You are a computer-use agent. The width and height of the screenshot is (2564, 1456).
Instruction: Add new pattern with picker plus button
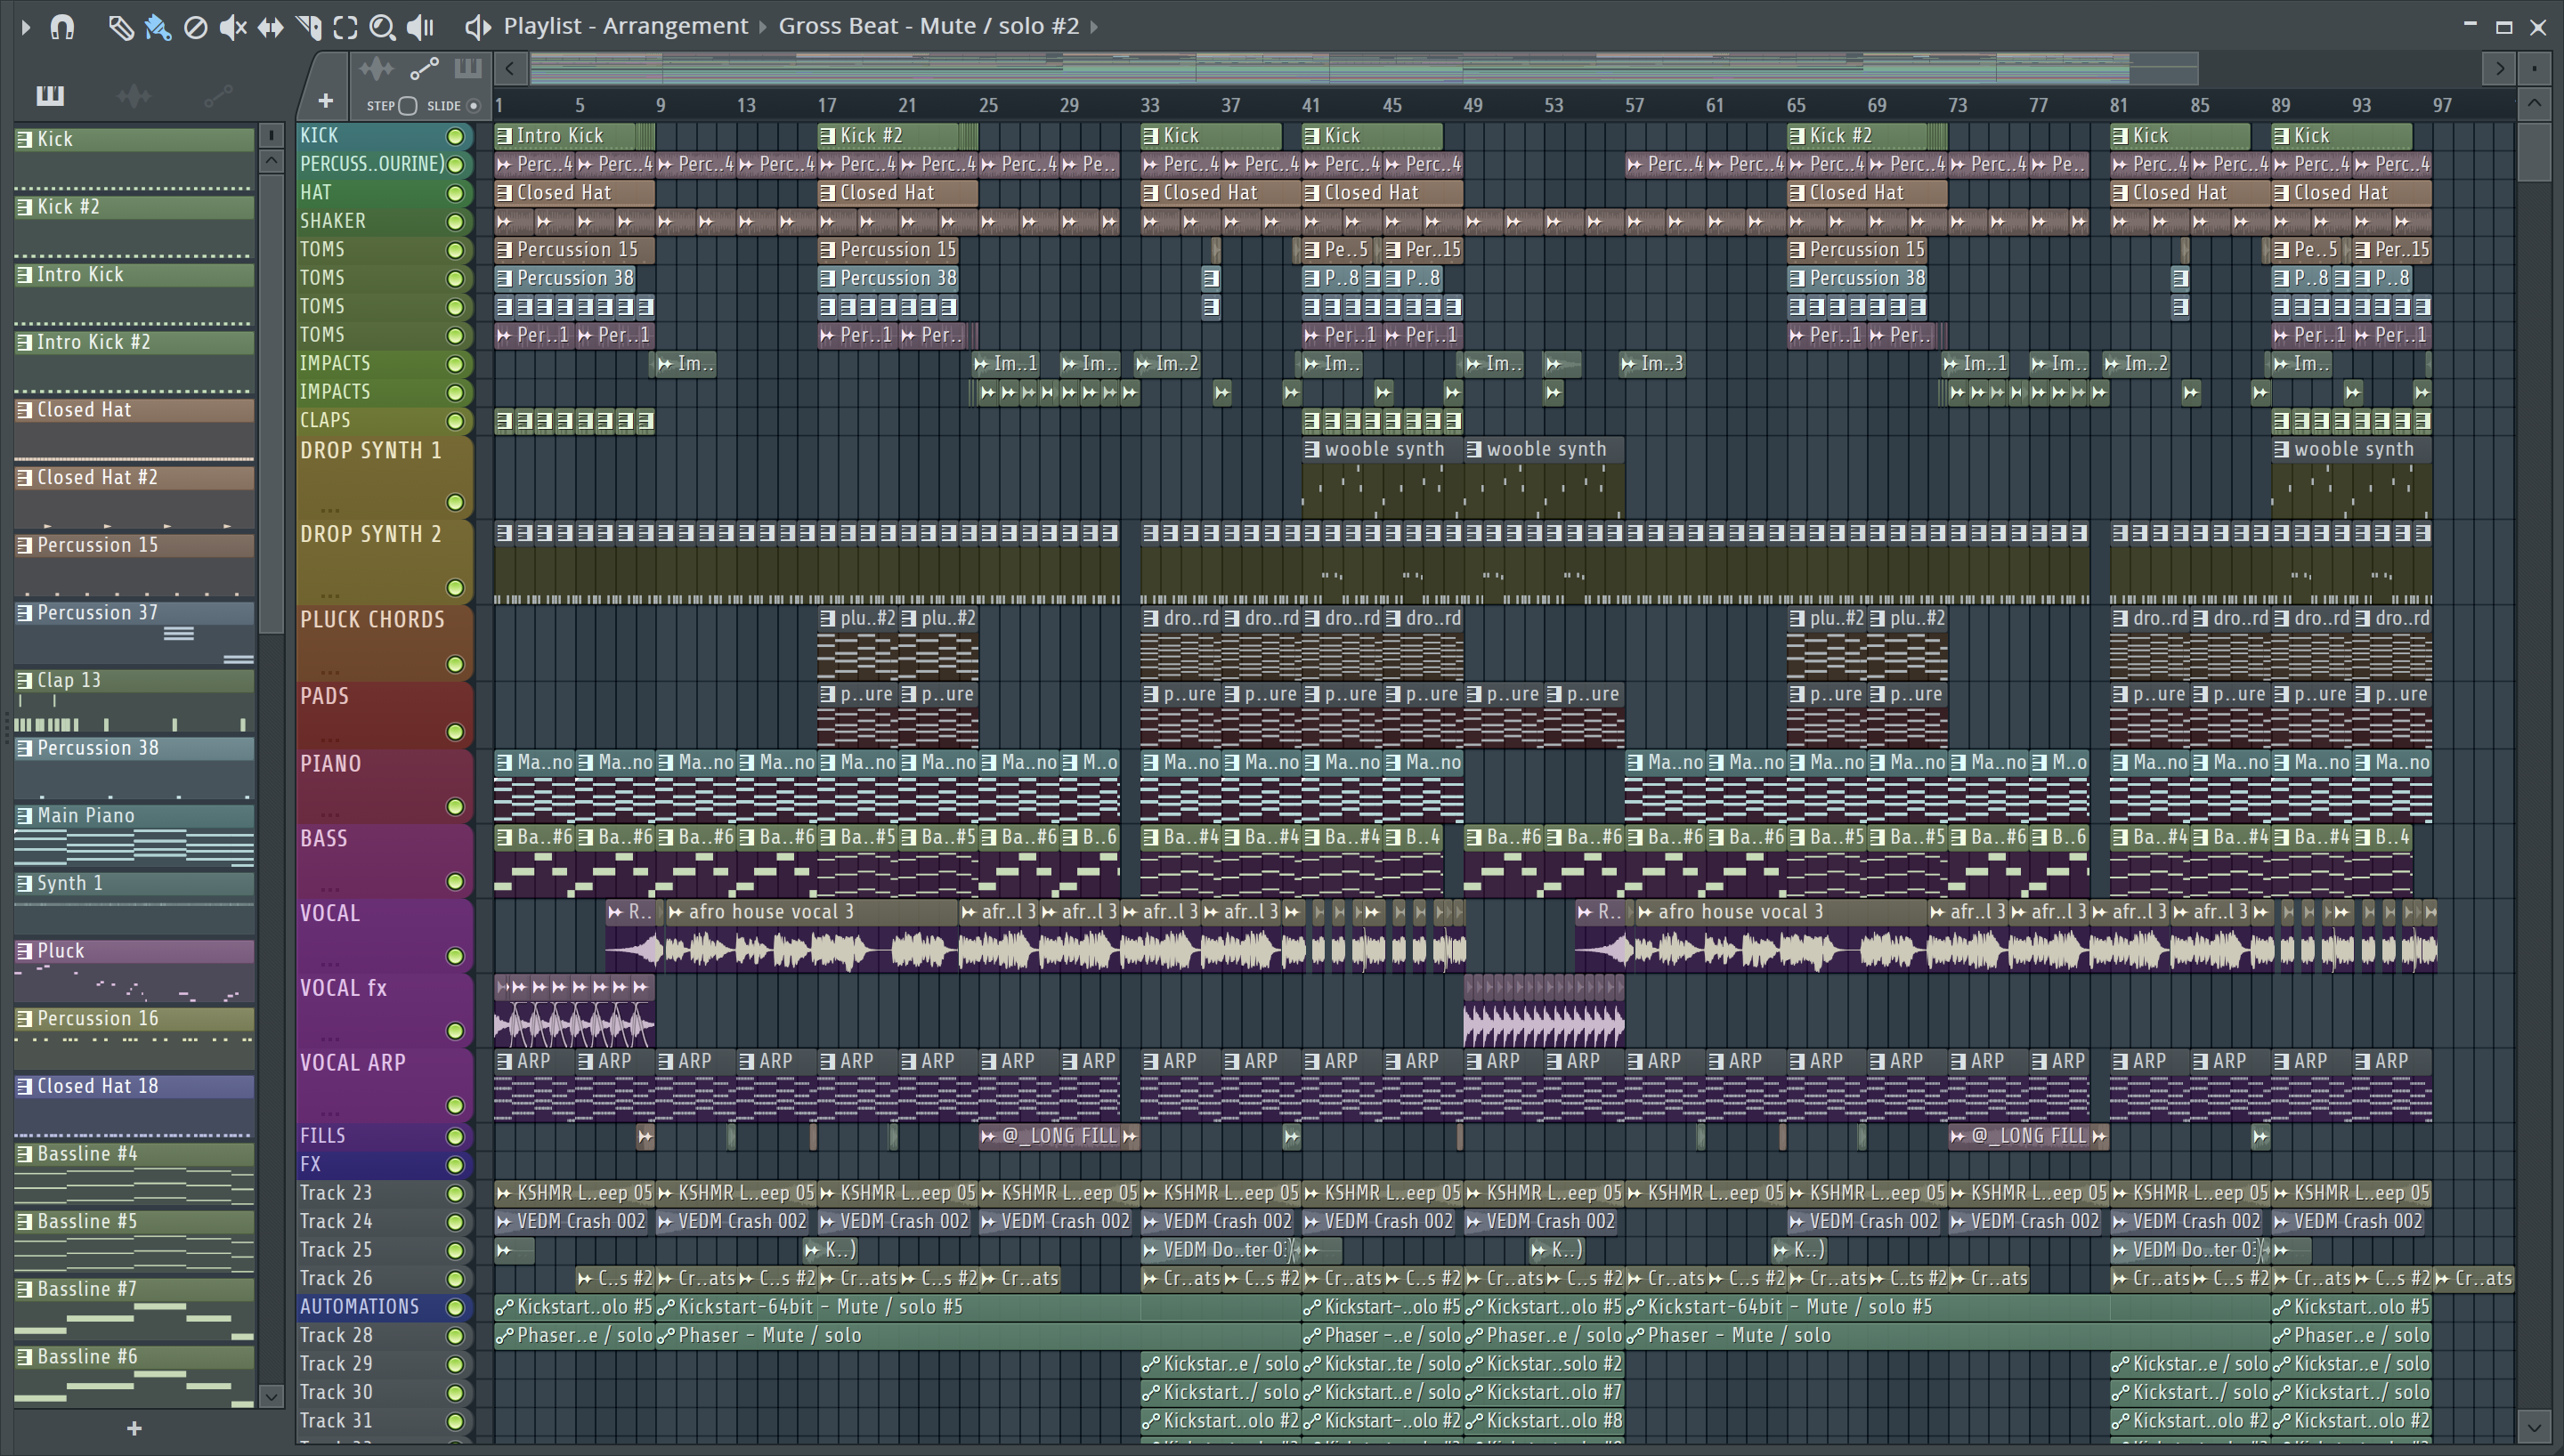[134, 1429]
